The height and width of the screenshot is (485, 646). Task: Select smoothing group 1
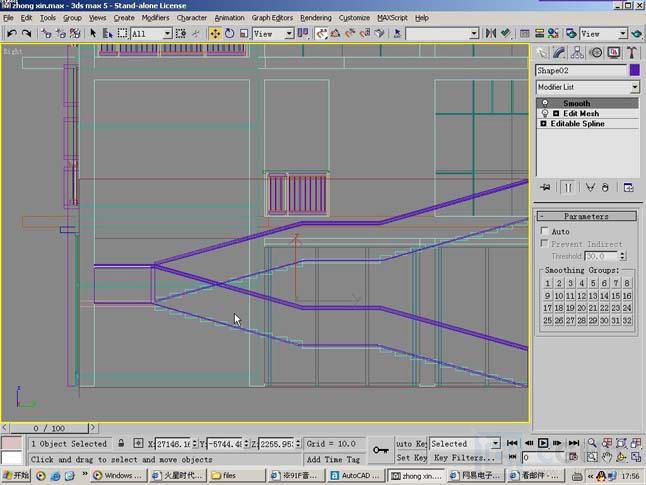548,283
